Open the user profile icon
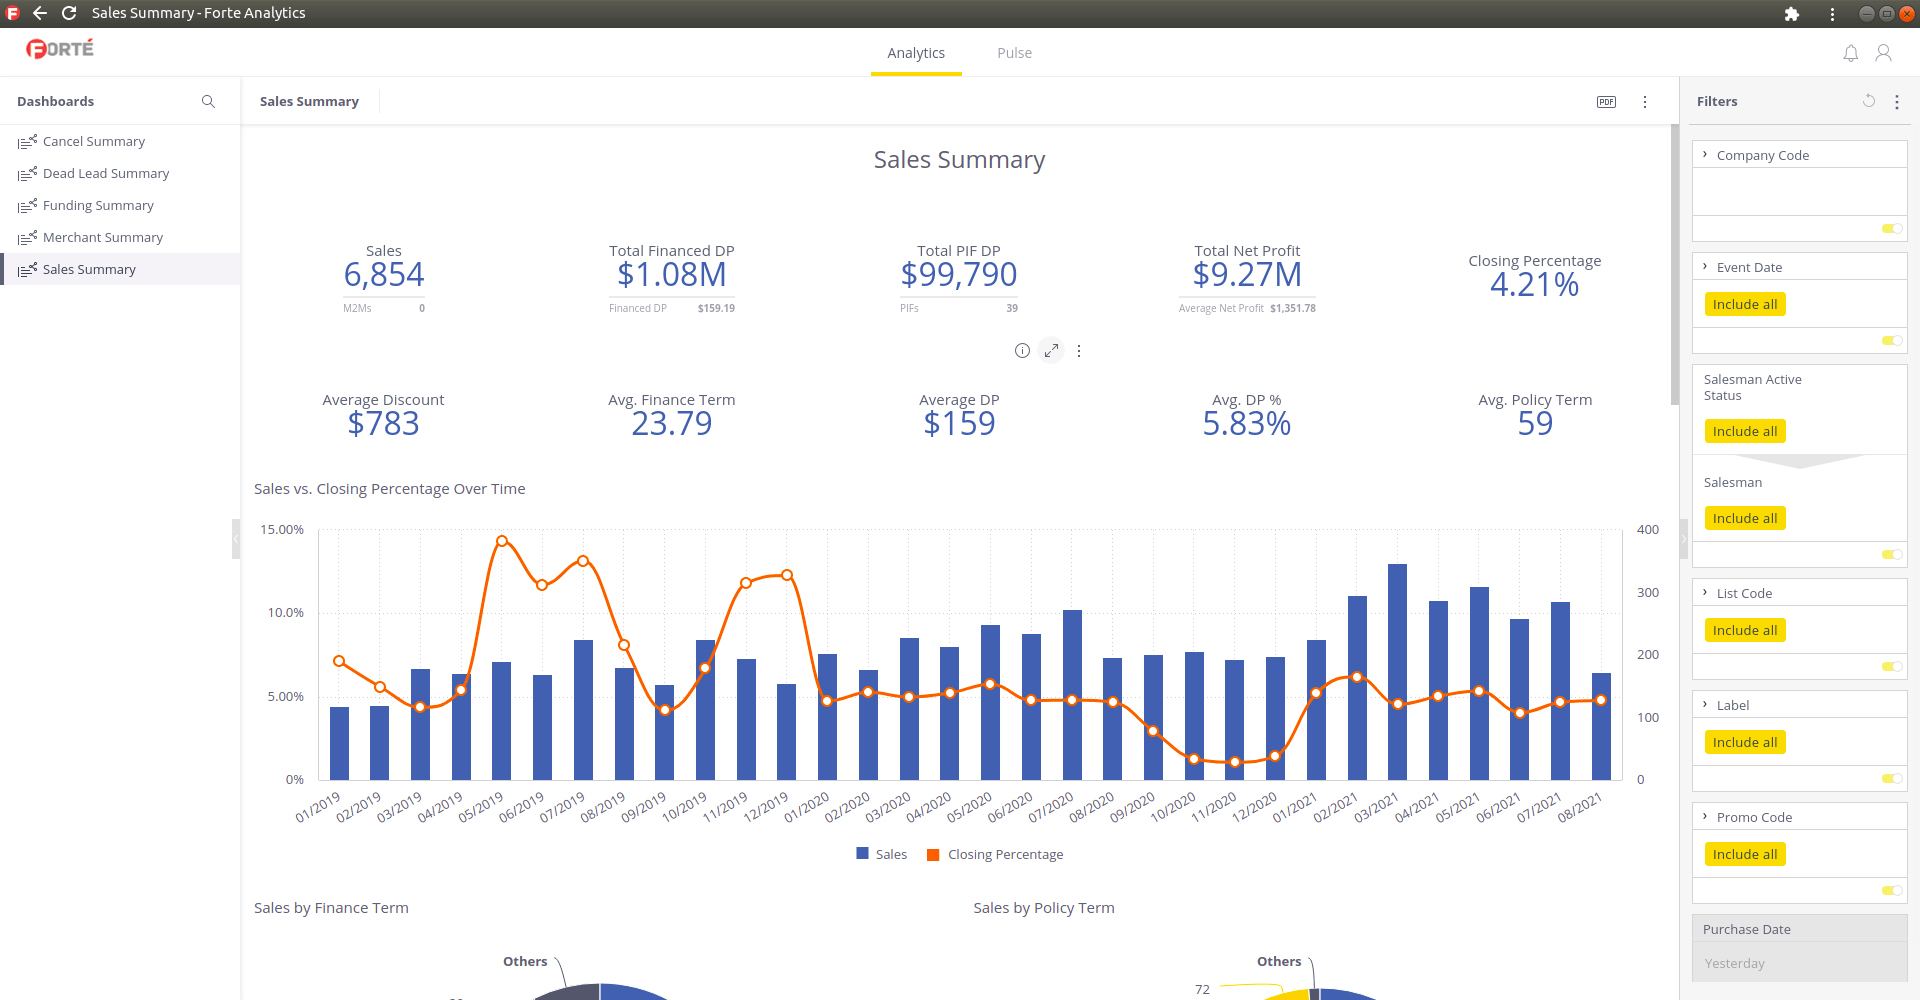Screen dimensions: 1920x1000 point(1883,53)
